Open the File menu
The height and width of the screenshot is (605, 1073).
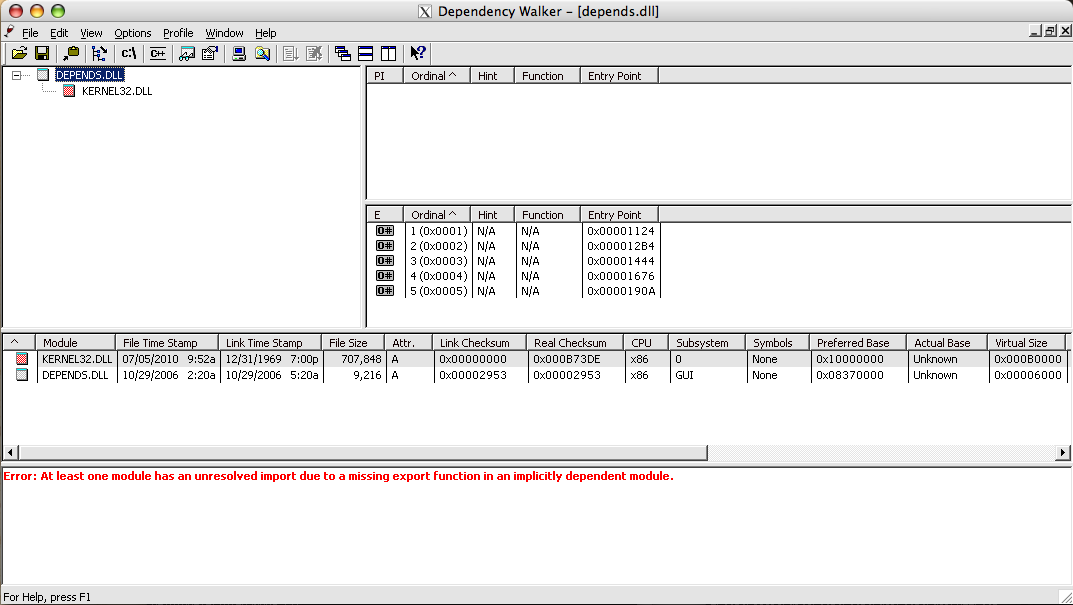click(x=30, y=33)
